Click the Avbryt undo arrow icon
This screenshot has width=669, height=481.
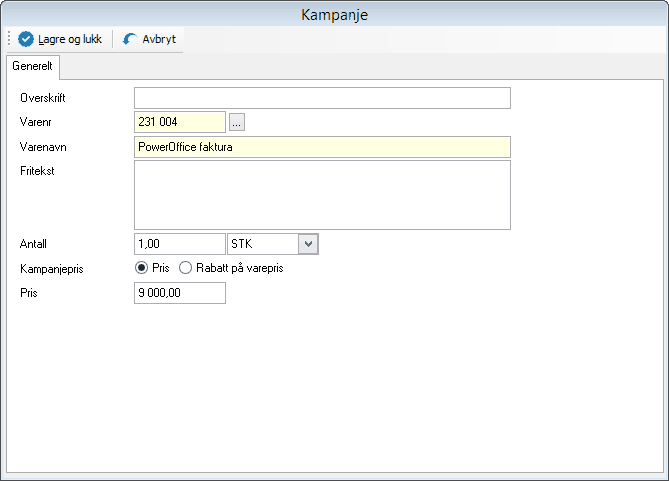pyautogui.click(x=130, y=39)
